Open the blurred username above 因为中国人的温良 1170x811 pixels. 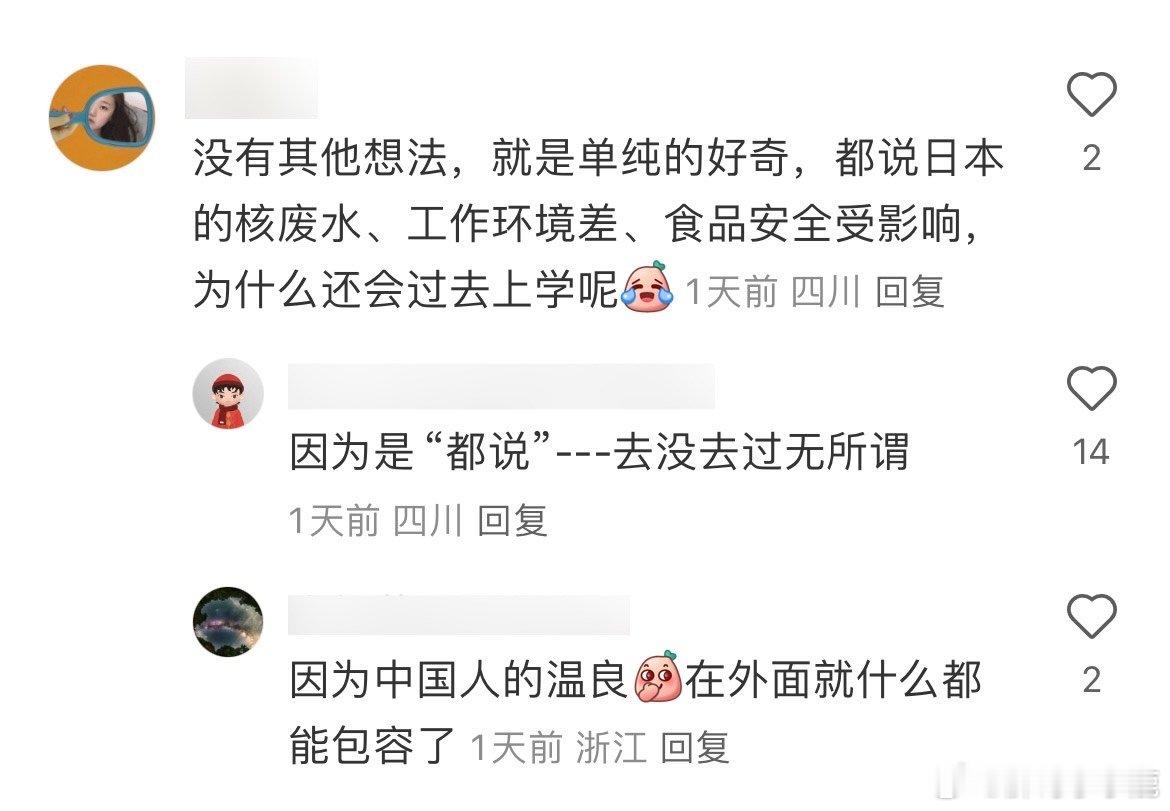[459, 615]
